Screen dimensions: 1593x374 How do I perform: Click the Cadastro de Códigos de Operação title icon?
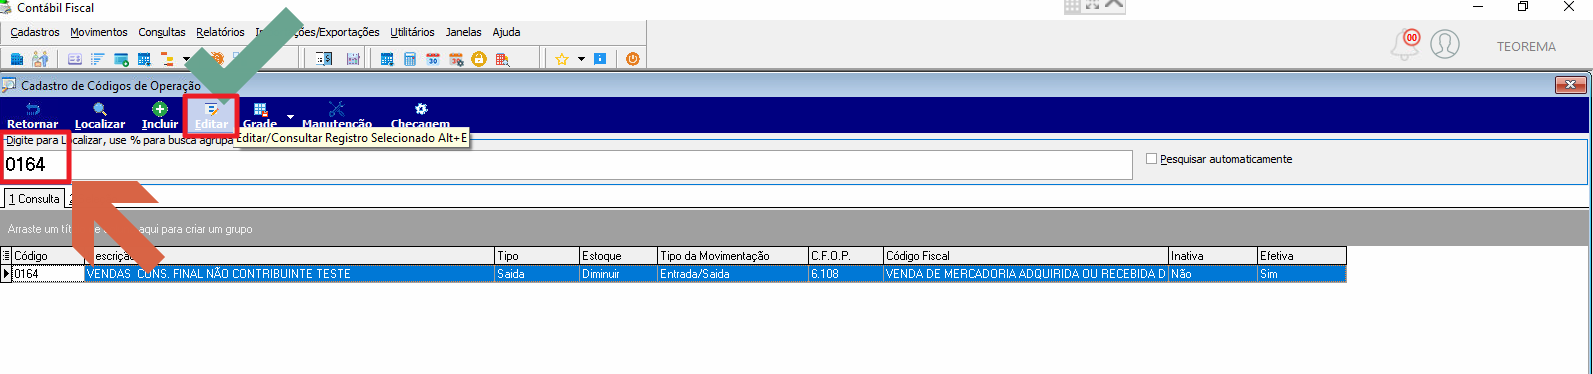[x=9, y=85]
